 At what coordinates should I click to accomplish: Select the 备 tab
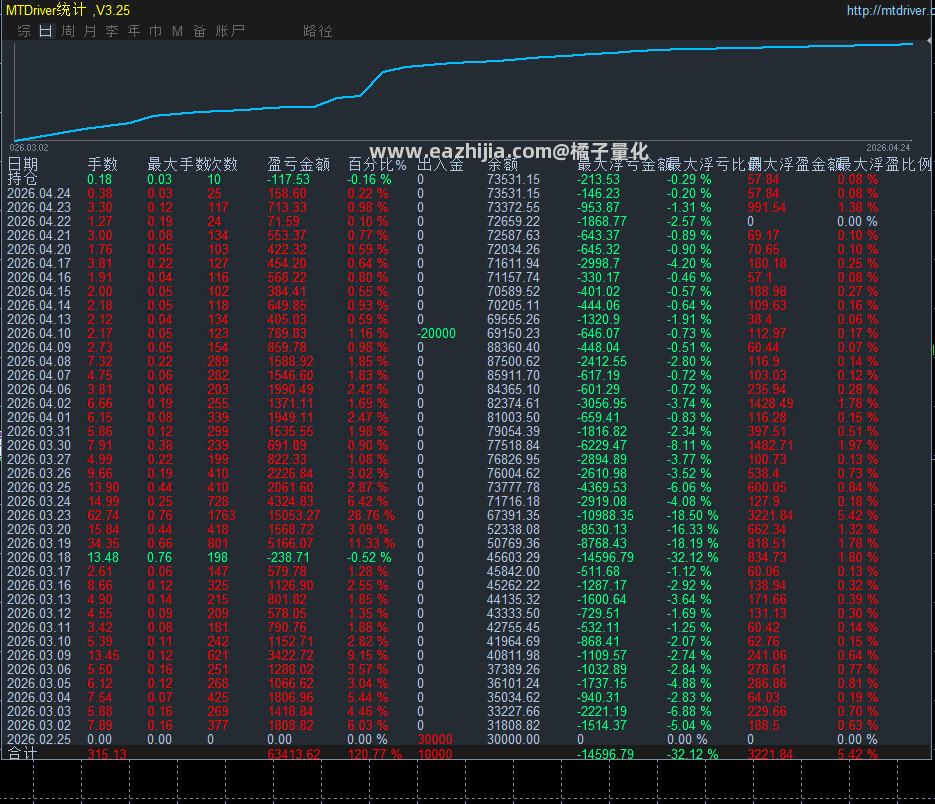pyautogui.click(x=199, y=31)
